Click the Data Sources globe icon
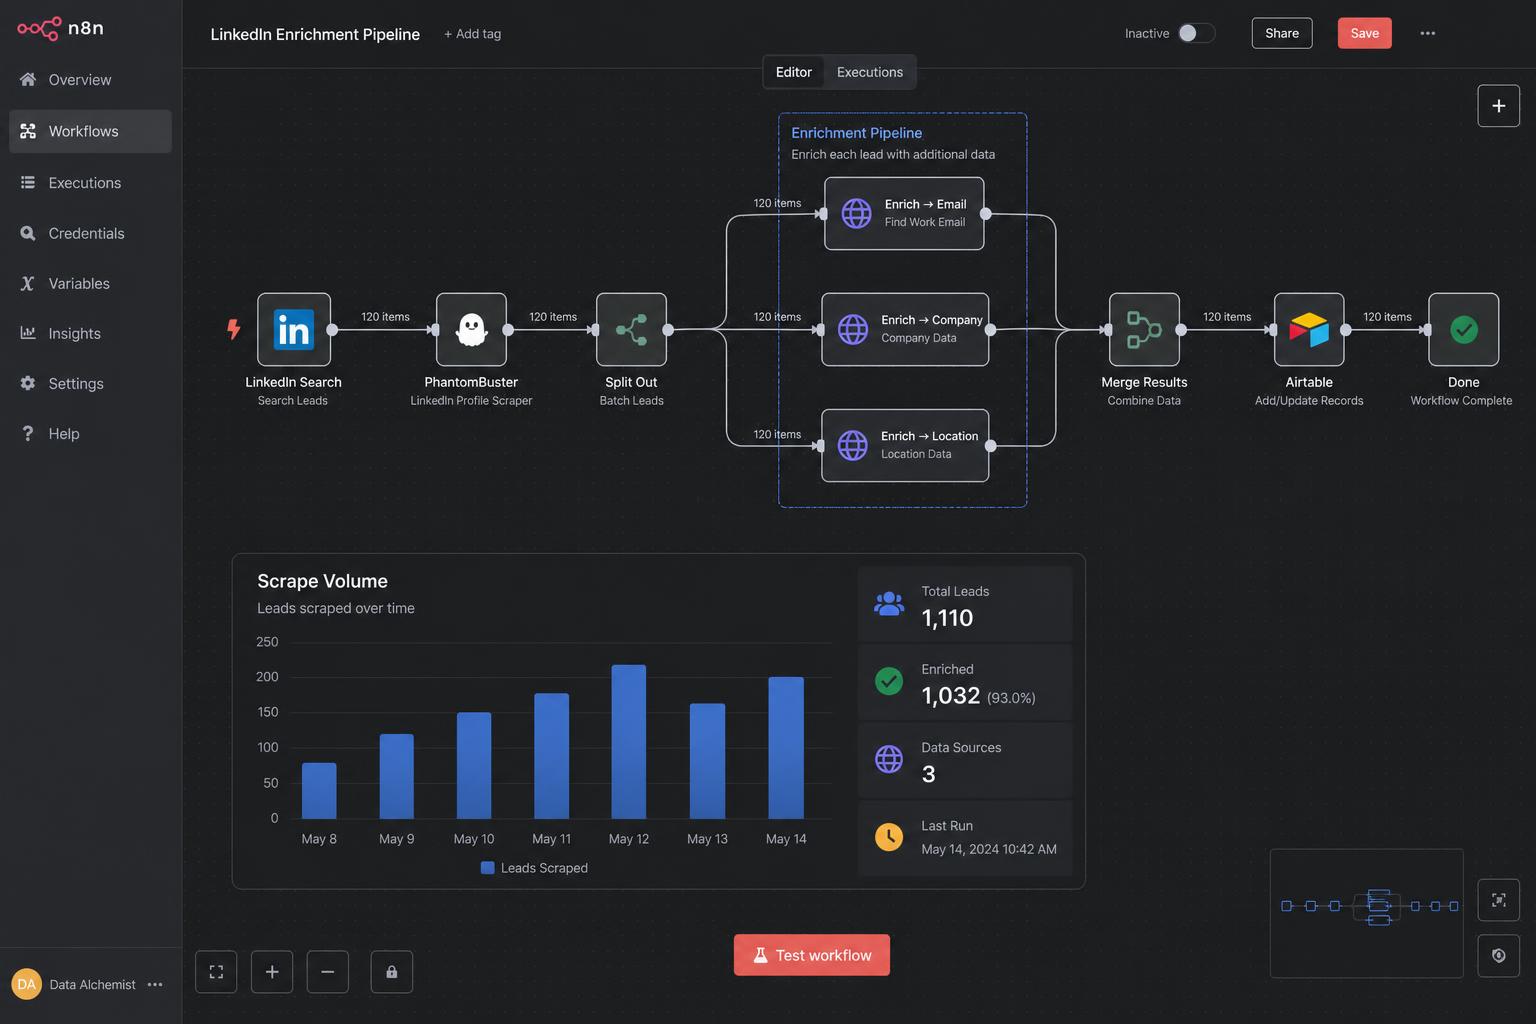 click(x=889, y=759)
